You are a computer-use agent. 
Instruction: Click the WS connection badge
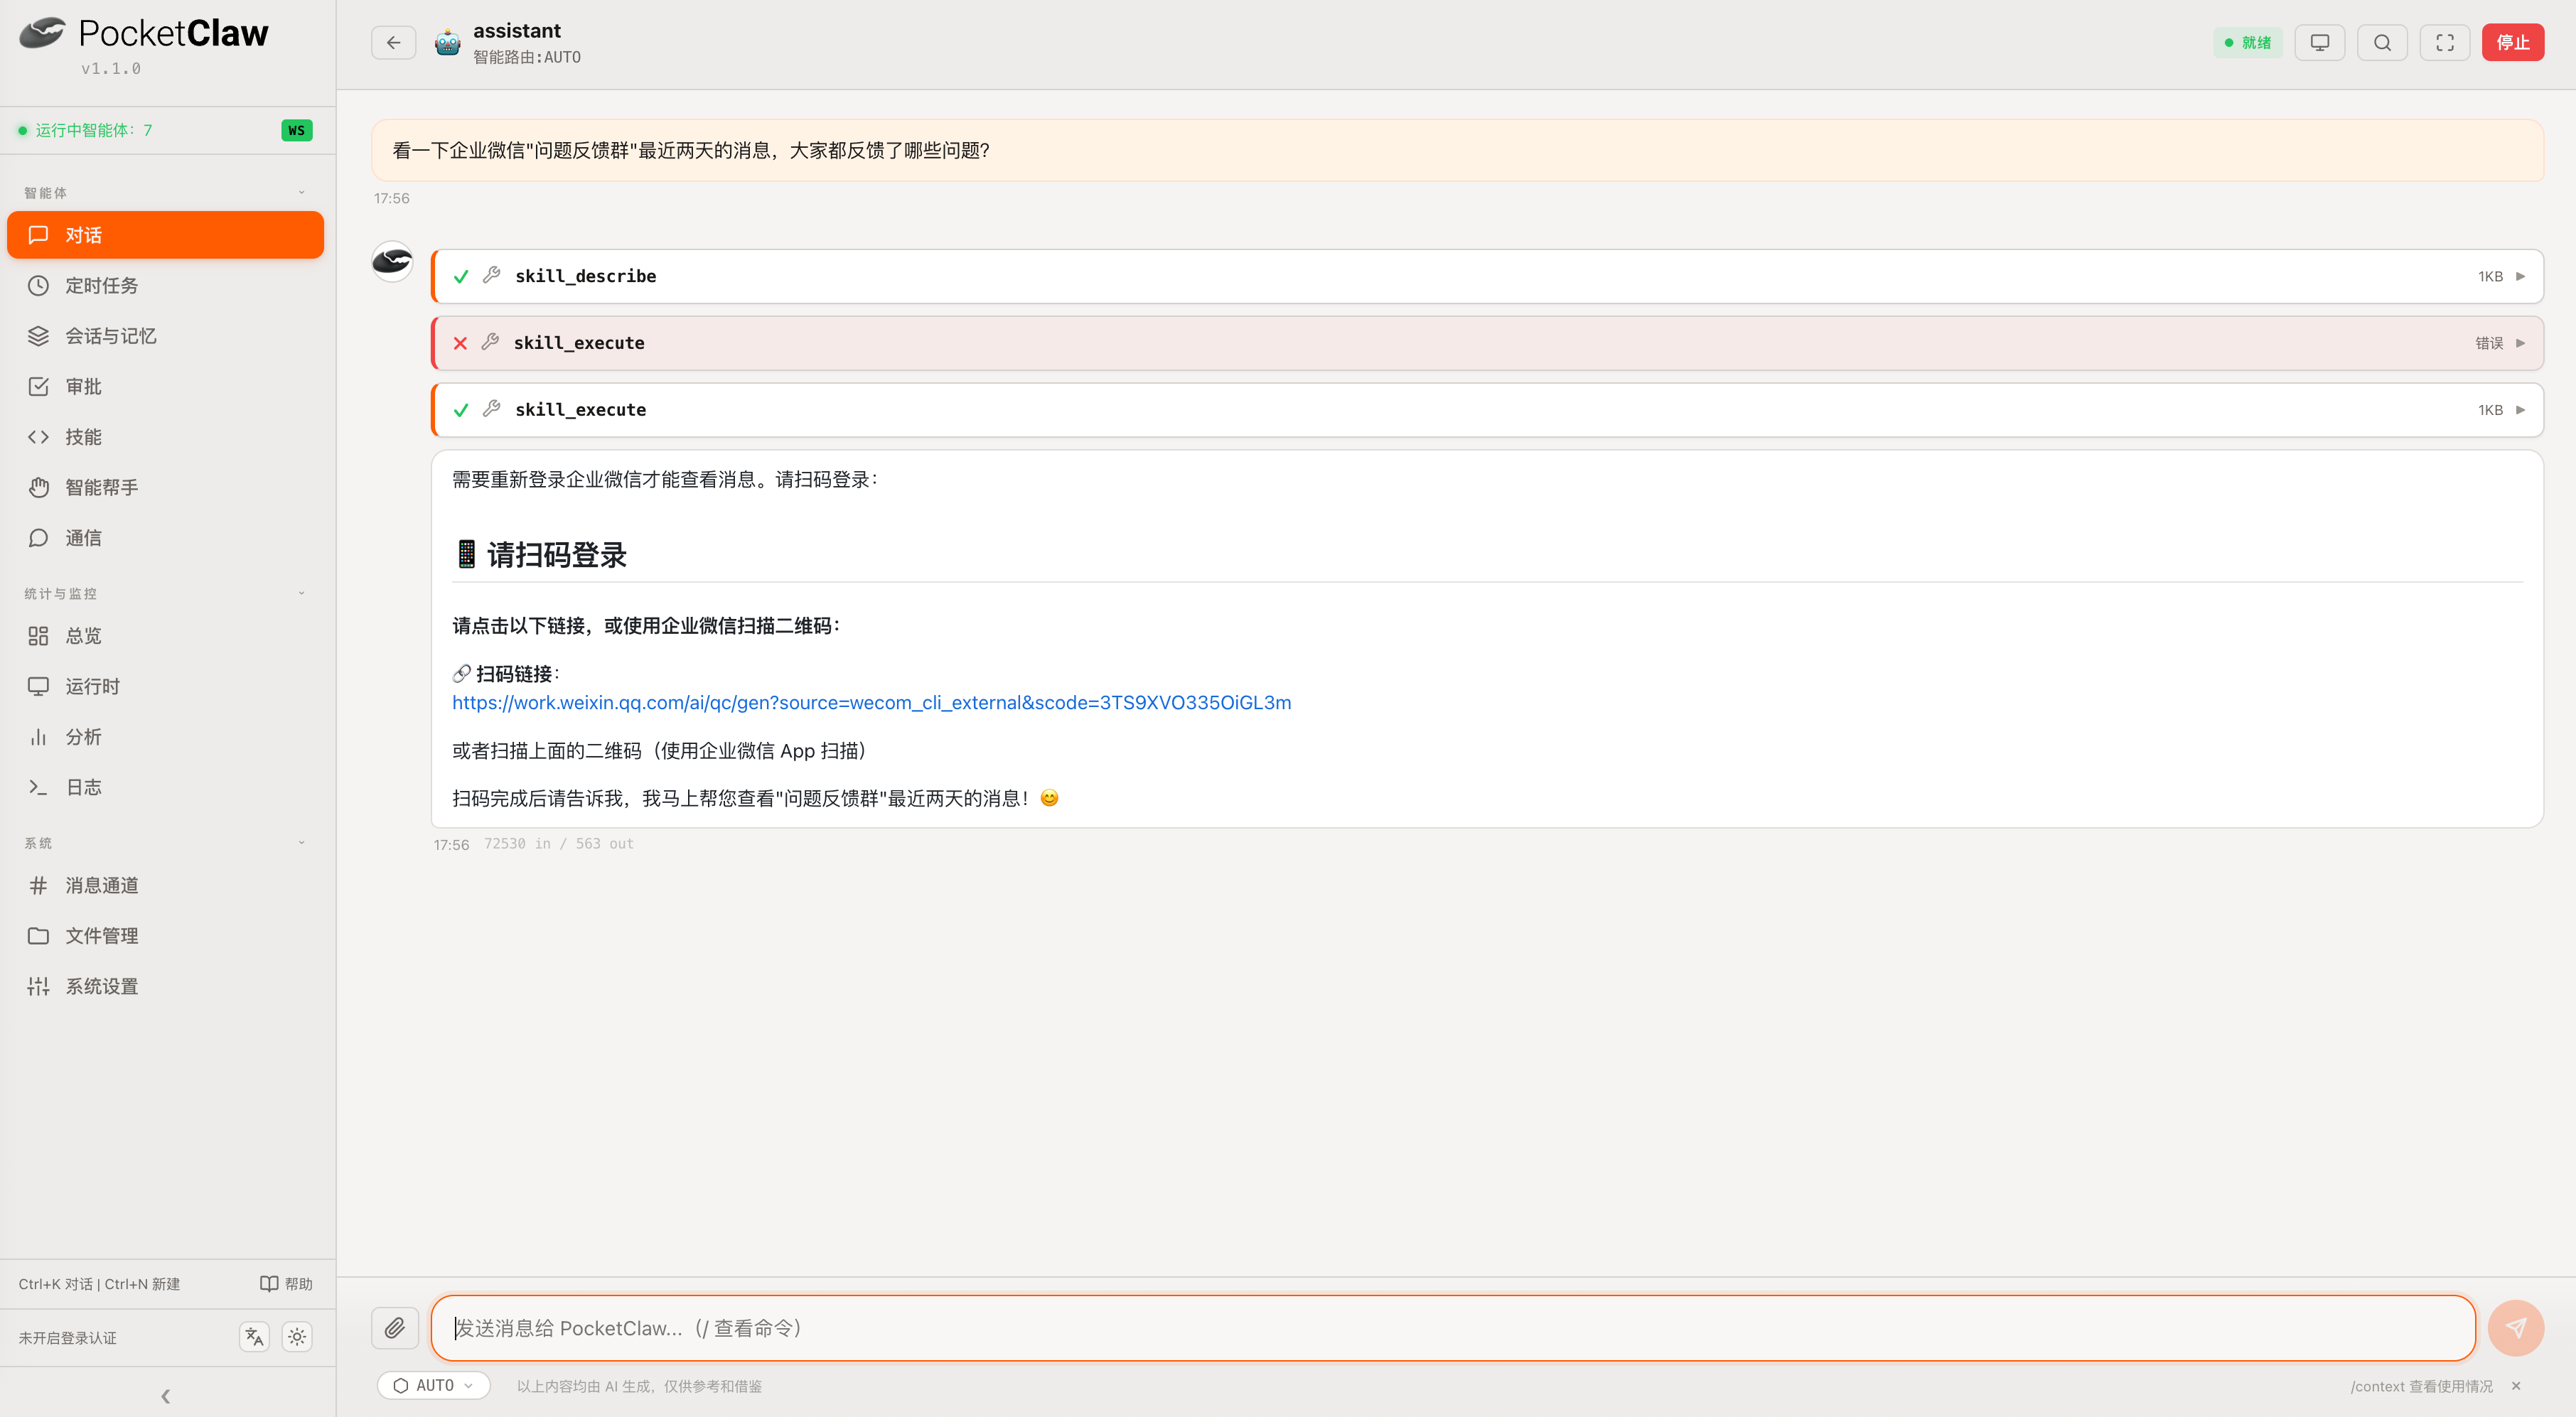(x=296, y=130)
